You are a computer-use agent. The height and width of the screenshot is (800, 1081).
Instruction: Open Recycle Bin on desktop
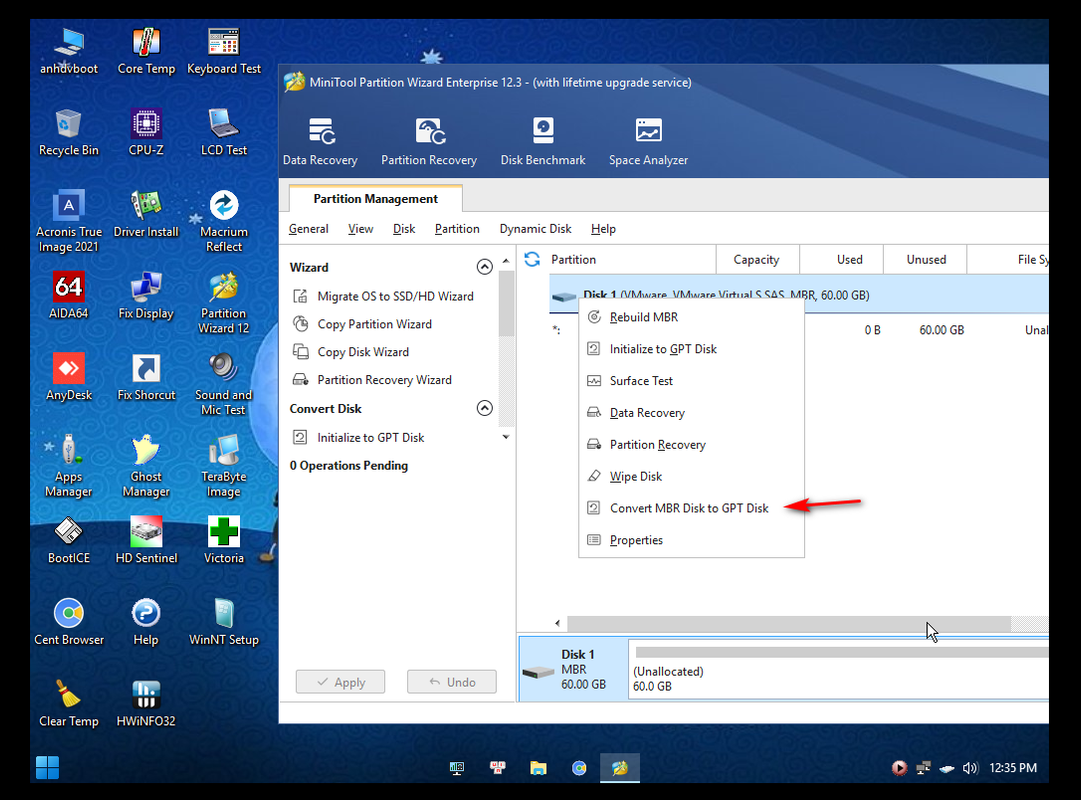click(x=68, y=132)
